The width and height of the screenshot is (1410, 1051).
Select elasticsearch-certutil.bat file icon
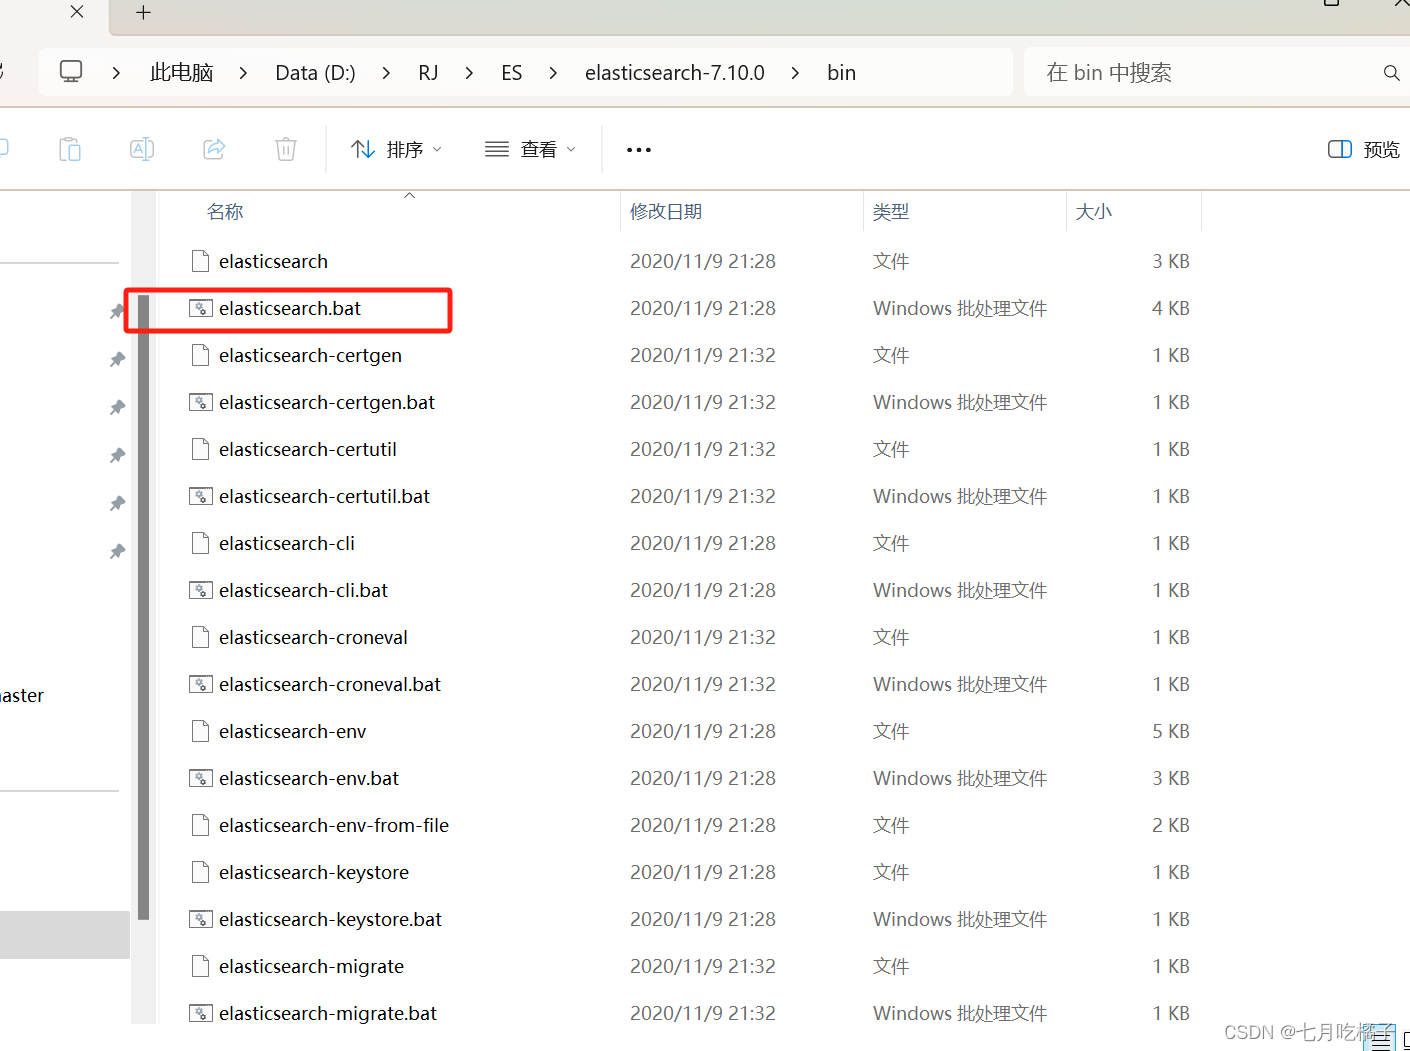(200, 496)
